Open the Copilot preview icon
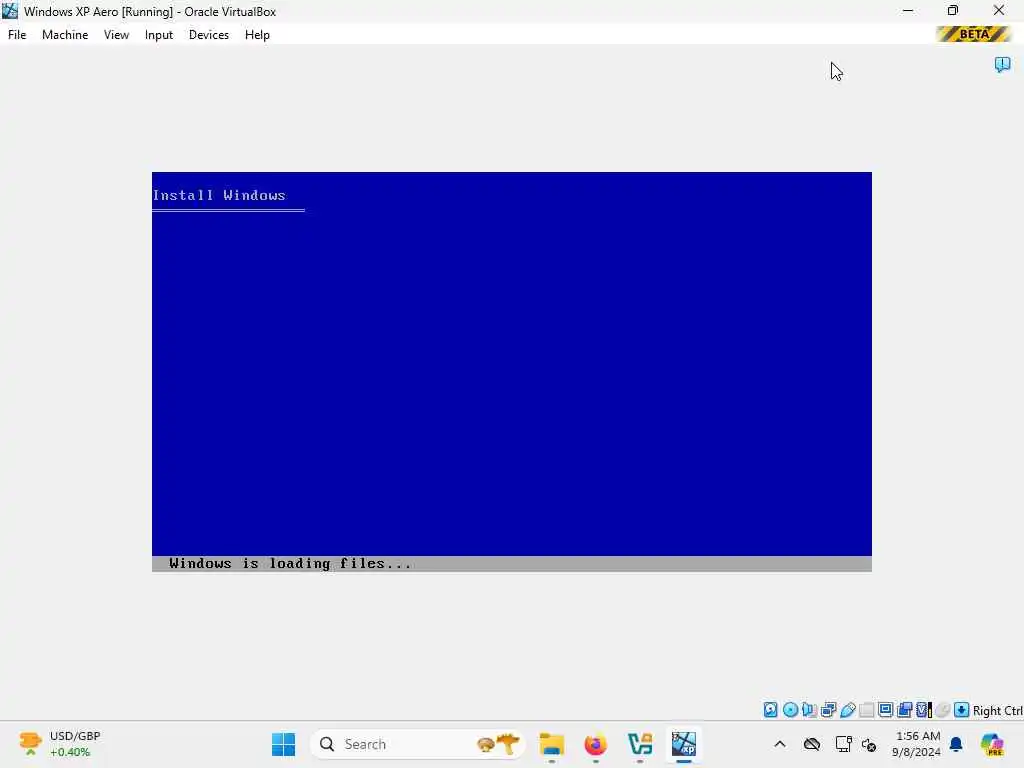The image size is (1024, 768). 992,744
